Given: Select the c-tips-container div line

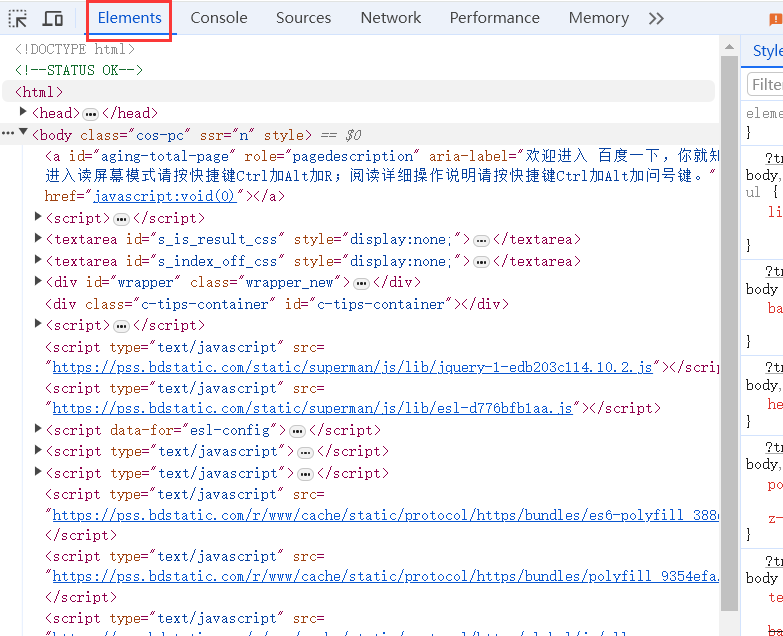Looking at the screenshot, I should [277, 304].
